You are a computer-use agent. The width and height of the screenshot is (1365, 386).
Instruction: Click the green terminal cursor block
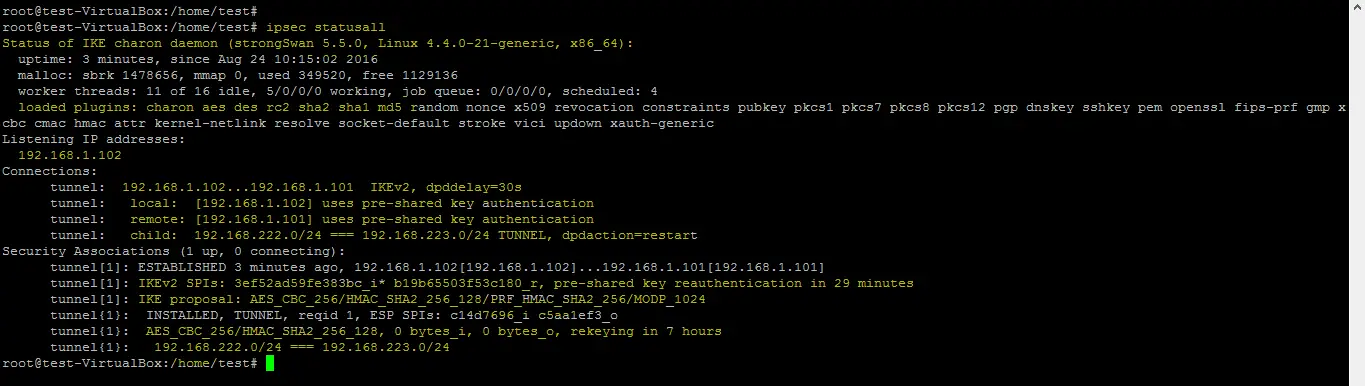270,363
